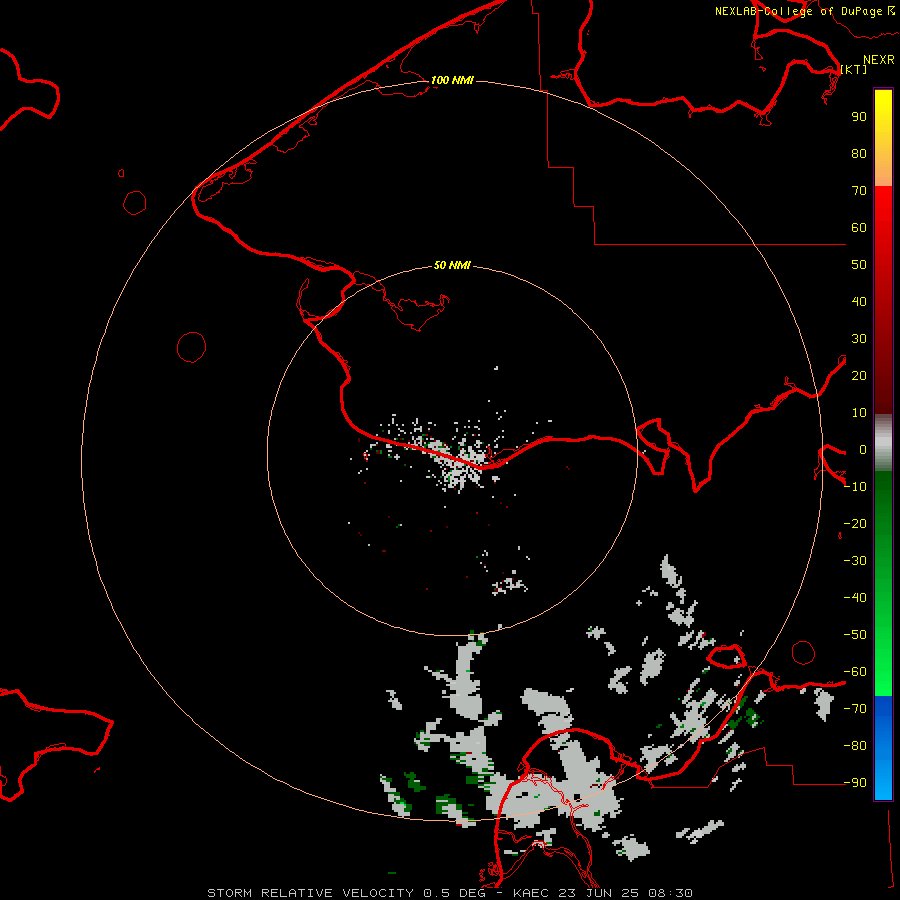The image size is (900, 900).
Task: Click the 50 value on the velocity scale
Action: pyautogui.click(x=859, y=265)
